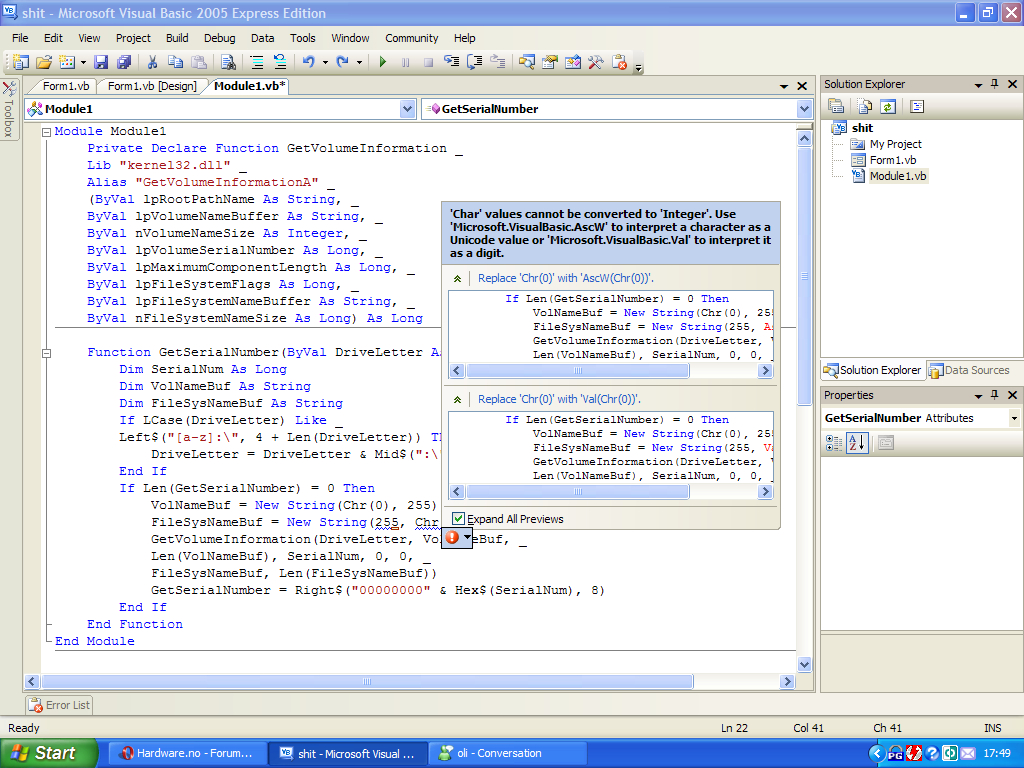Open the Debug menu

(219, 38)
